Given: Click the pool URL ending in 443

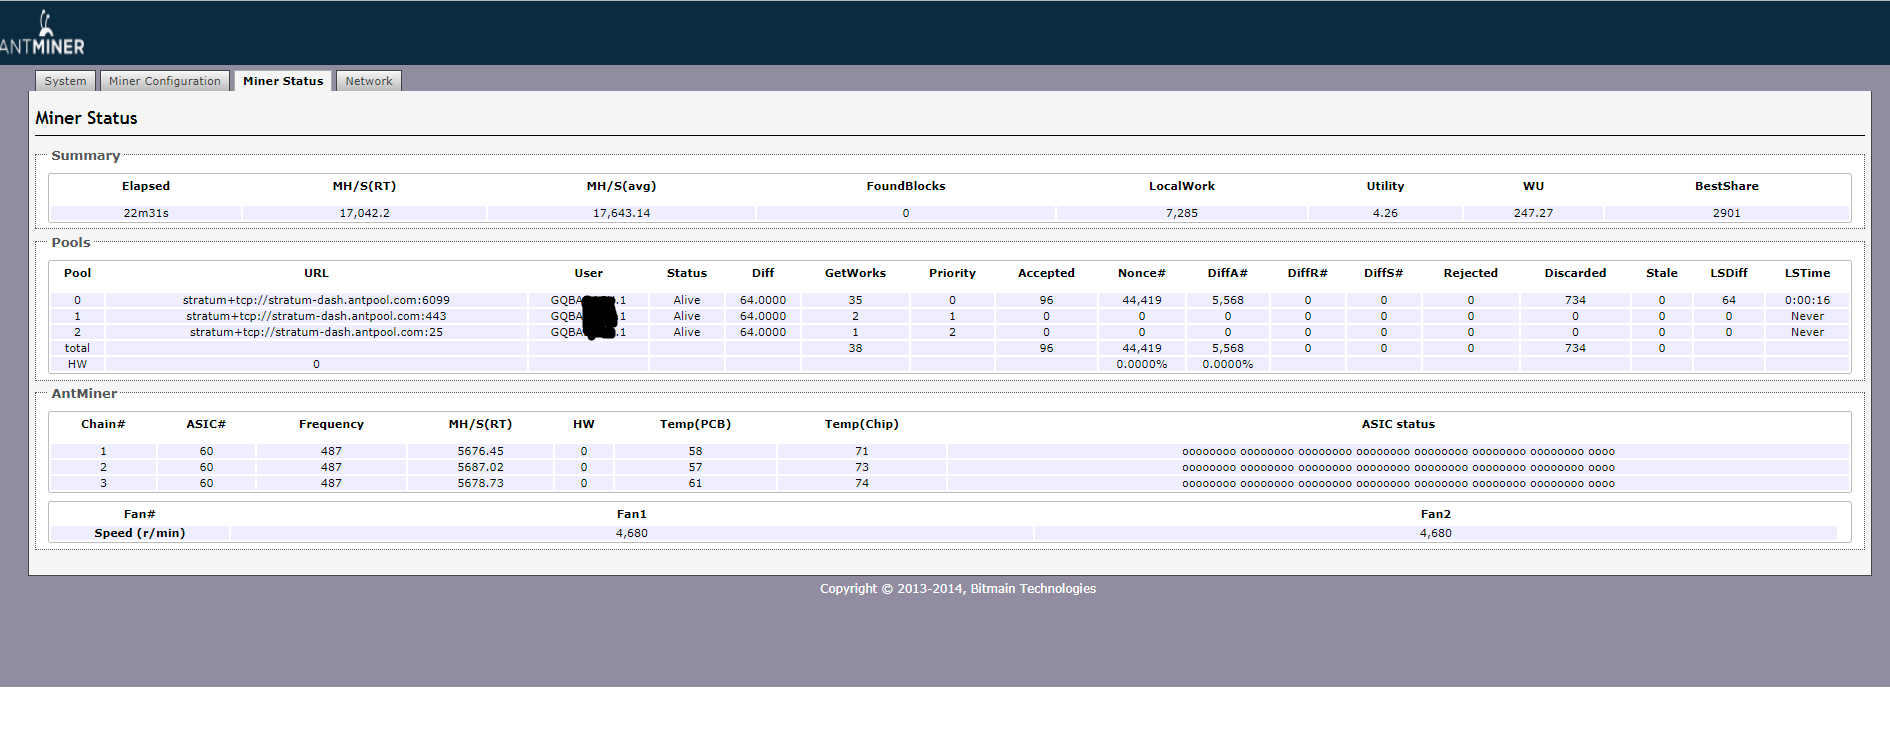Looking at the screenshot, I should point(316,316).
